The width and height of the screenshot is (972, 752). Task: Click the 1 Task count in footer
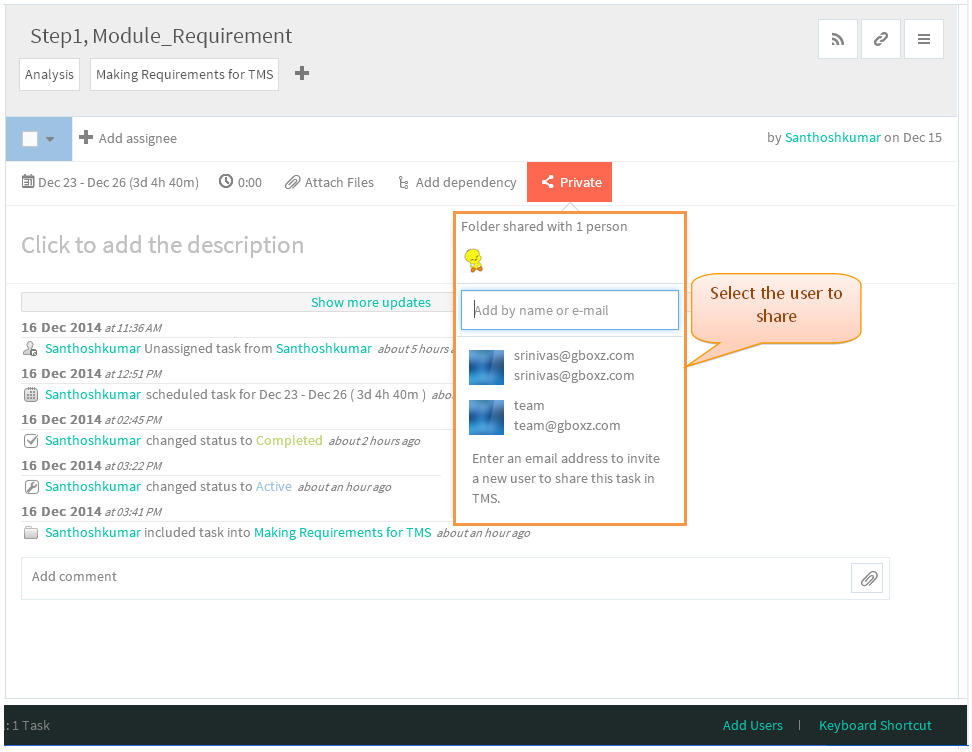click(x=30, y=725)
